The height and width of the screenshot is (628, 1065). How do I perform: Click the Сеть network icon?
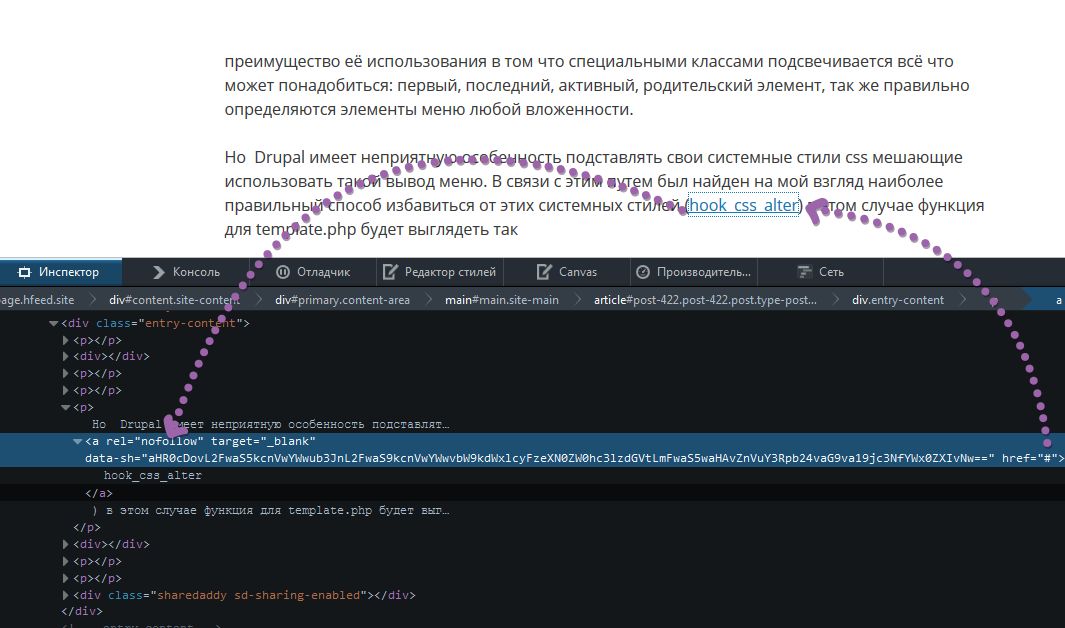(x=805, y=272)
